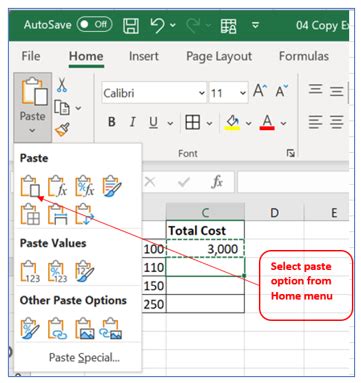Select the Formatting-only paste option

click(30, 328)
